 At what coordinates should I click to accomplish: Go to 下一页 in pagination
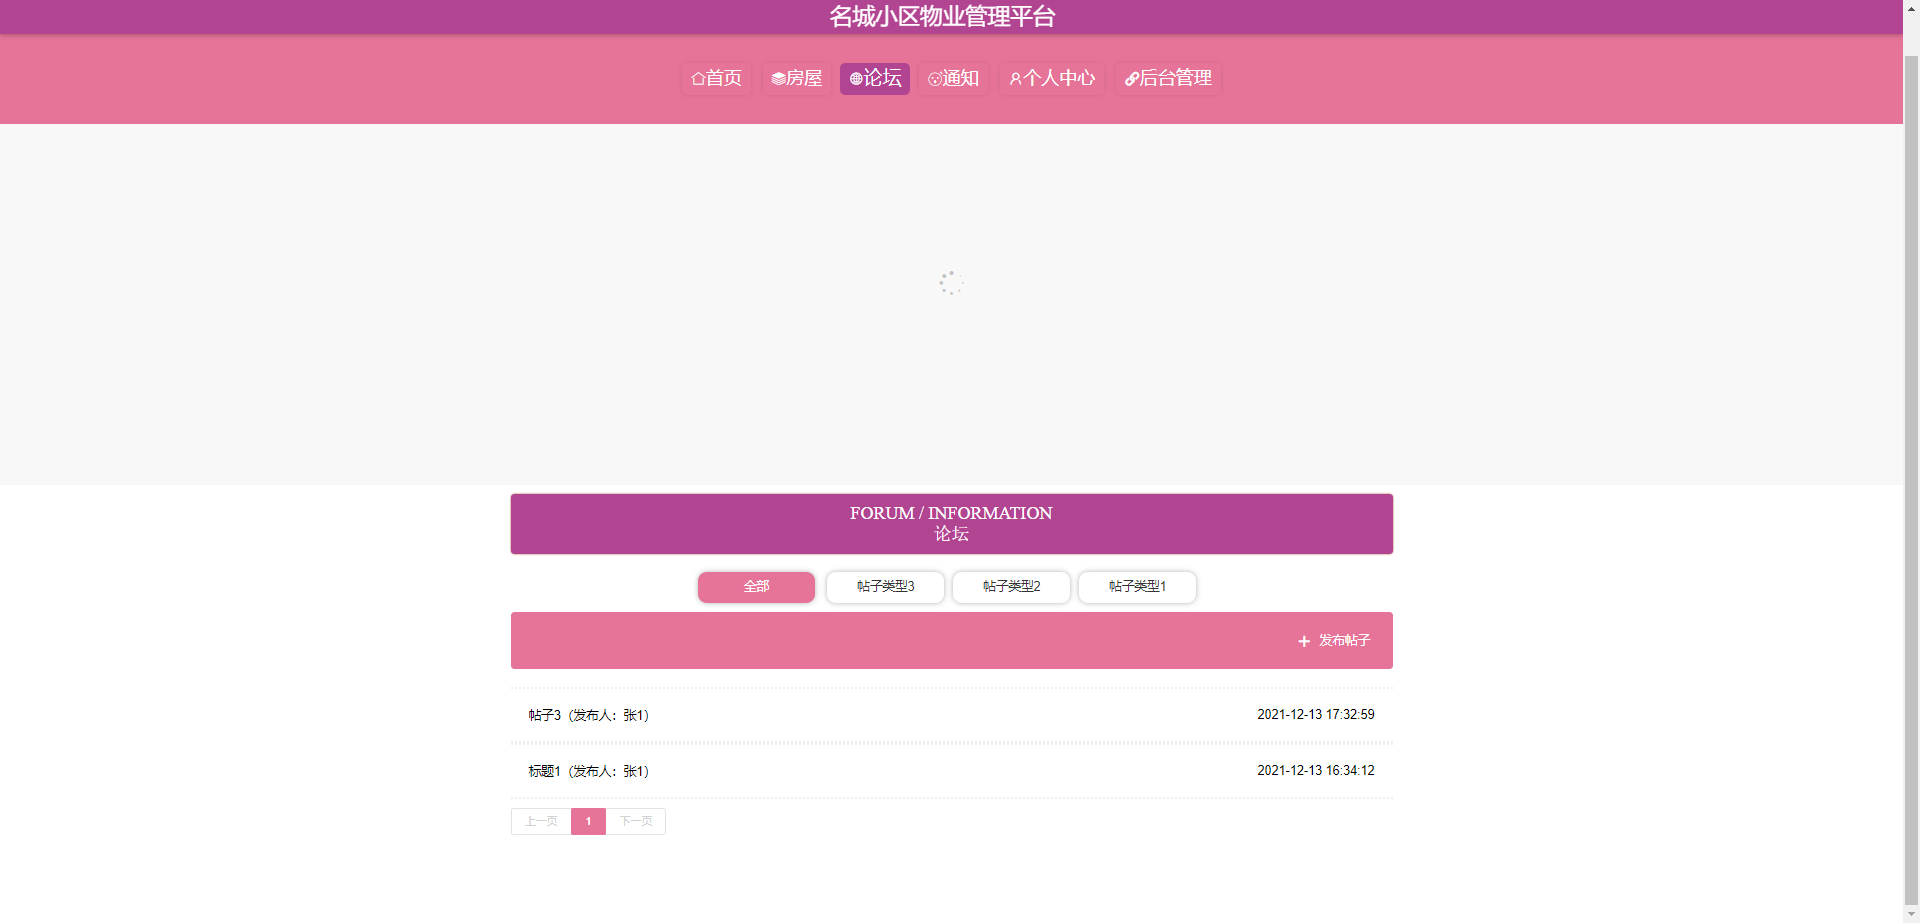[636, 821]
